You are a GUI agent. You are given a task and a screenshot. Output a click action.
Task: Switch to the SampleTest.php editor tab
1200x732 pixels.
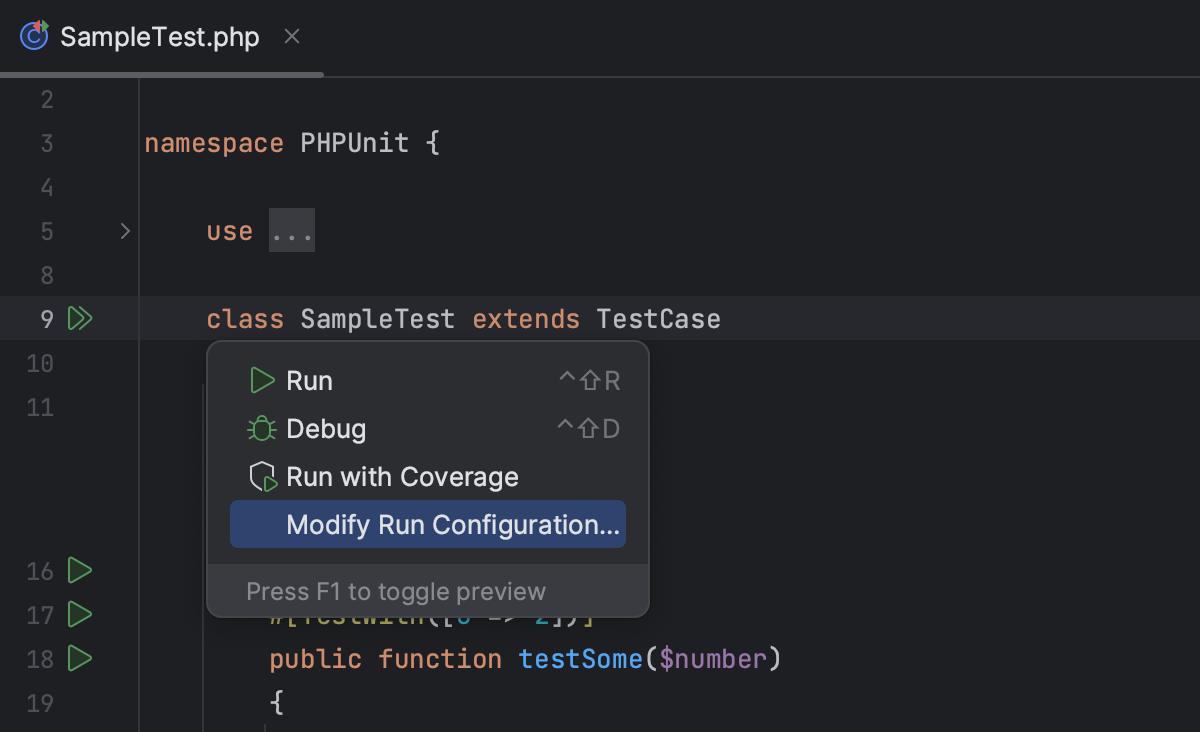pyautogui.click(x=159, y=35)
